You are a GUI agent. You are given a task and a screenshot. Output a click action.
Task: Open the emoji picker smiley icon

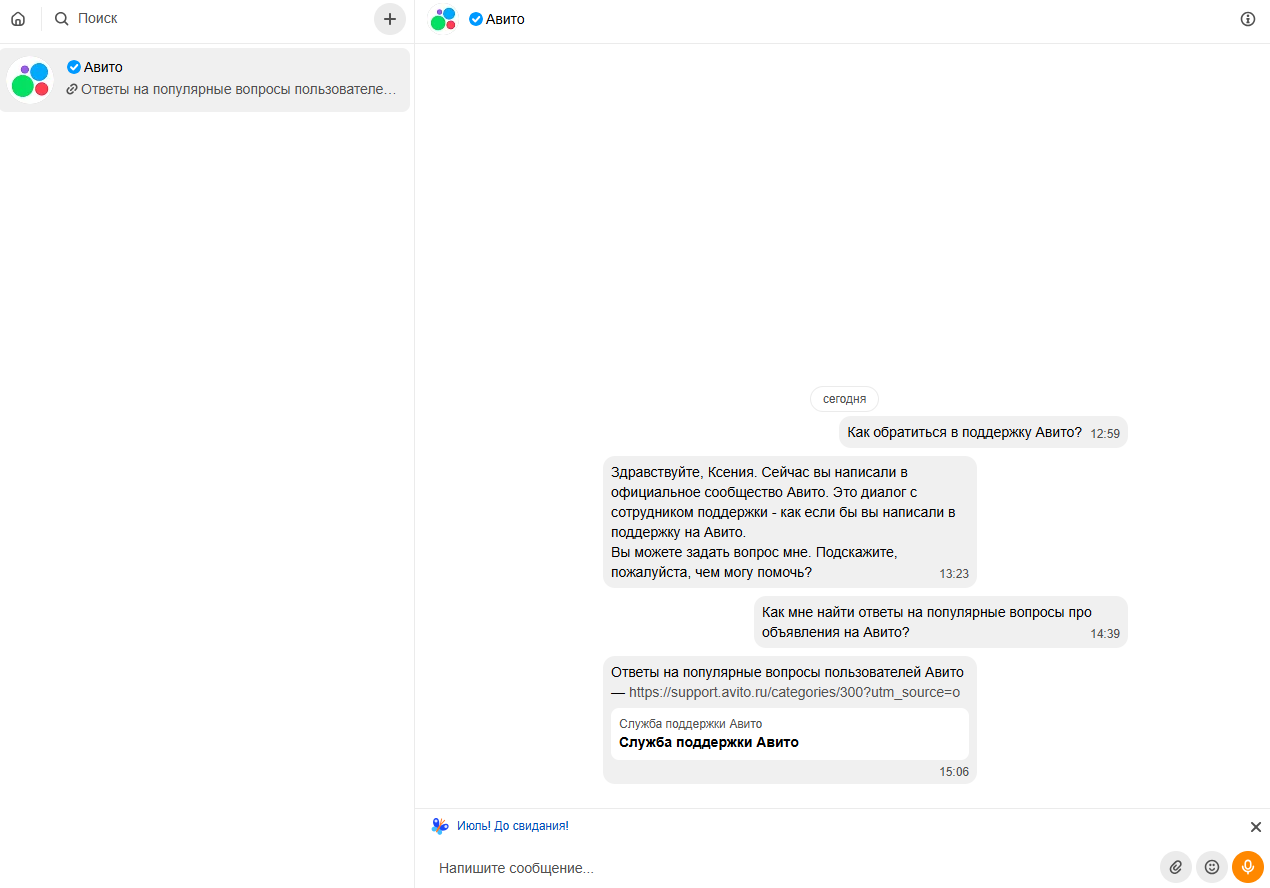pos(1212,867)
